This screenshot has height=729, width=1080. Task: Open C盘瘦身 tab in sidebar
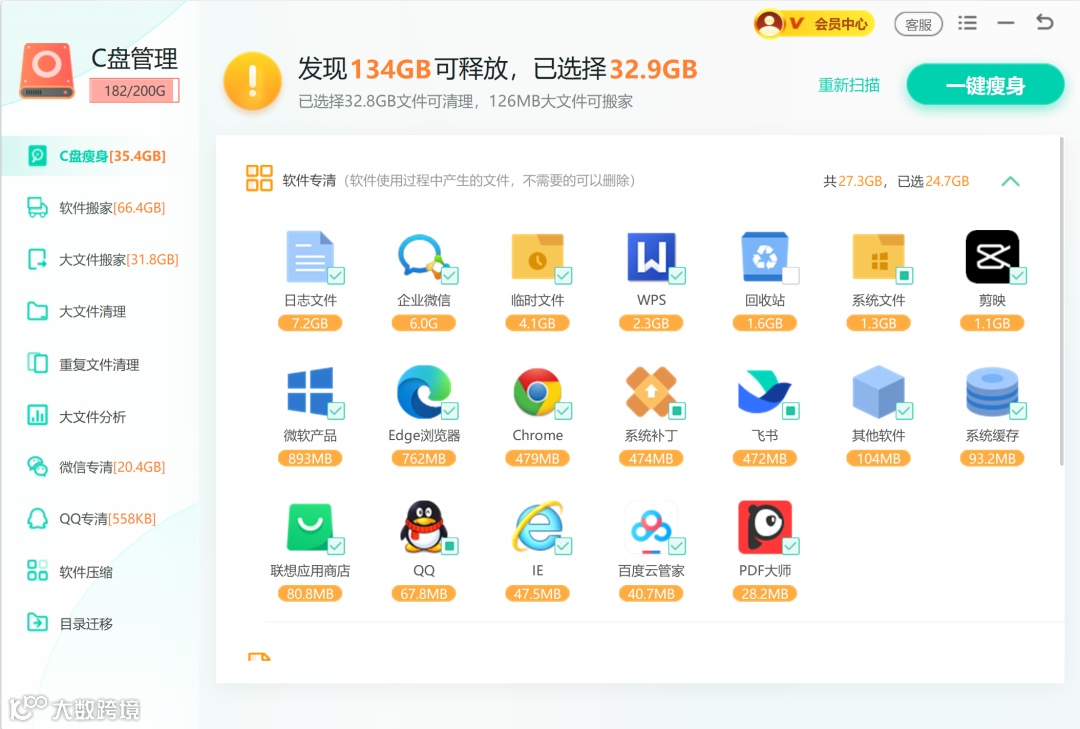100,156
